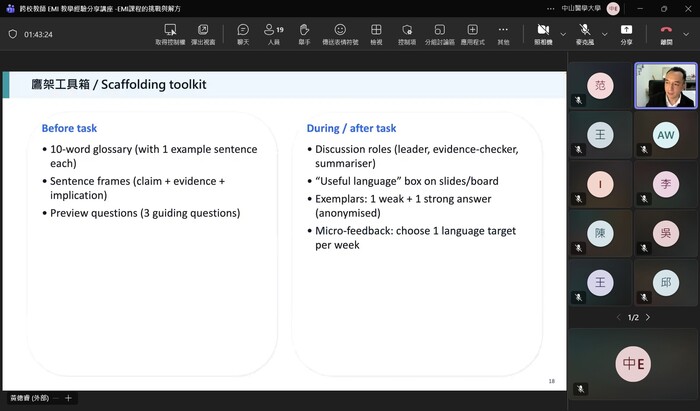700x411 pixels.
Task: Raise your hand (舉手)
Action: pos(306,30)
